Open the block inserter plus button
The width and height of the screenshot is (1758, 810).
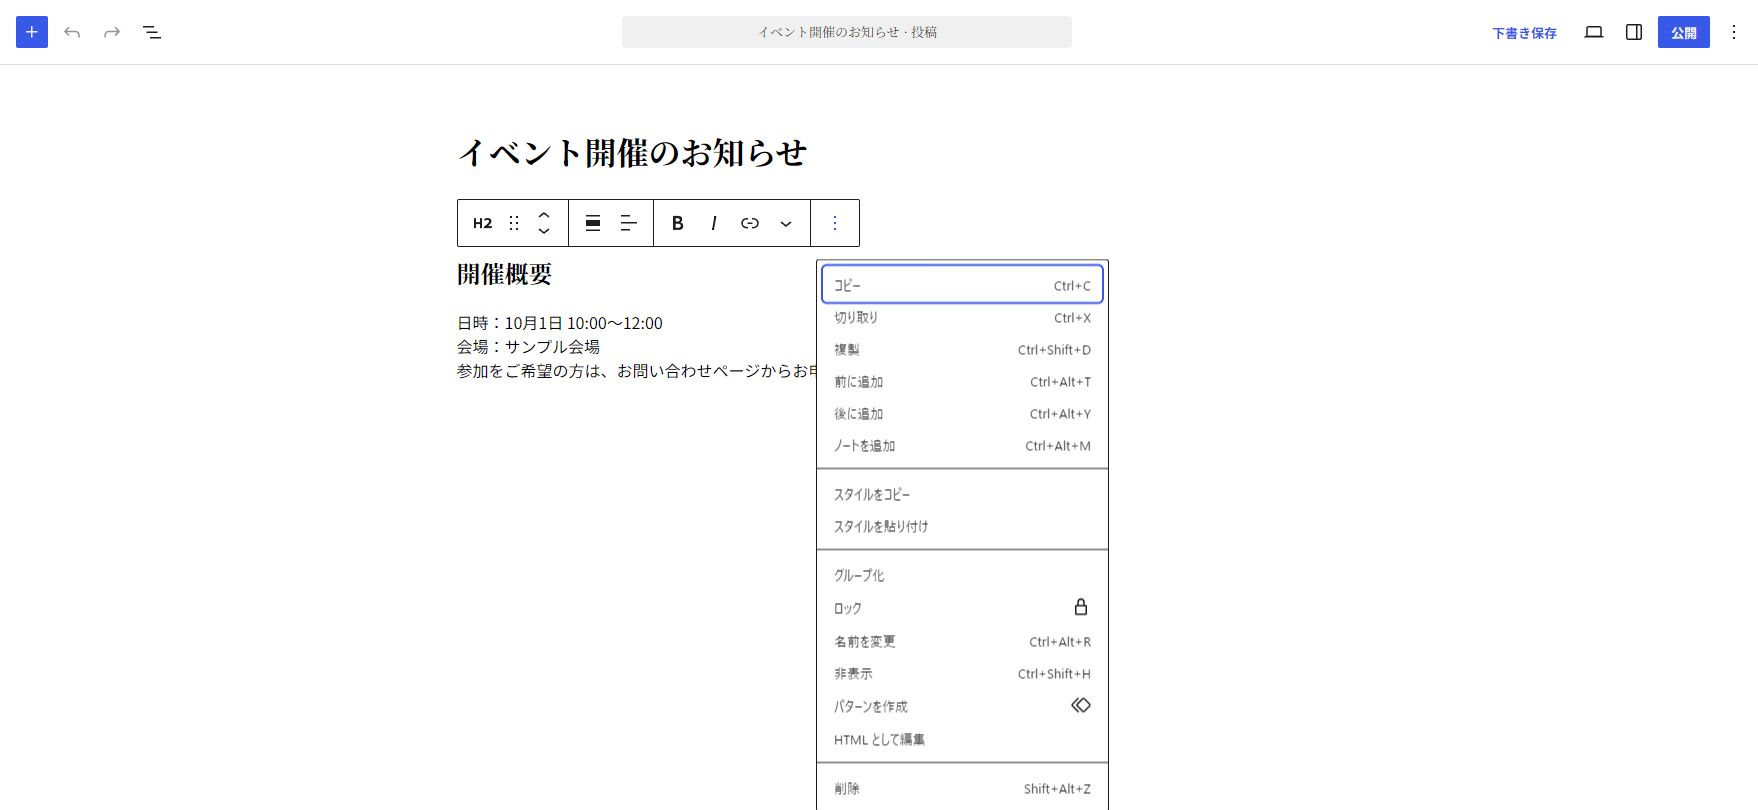32,32
